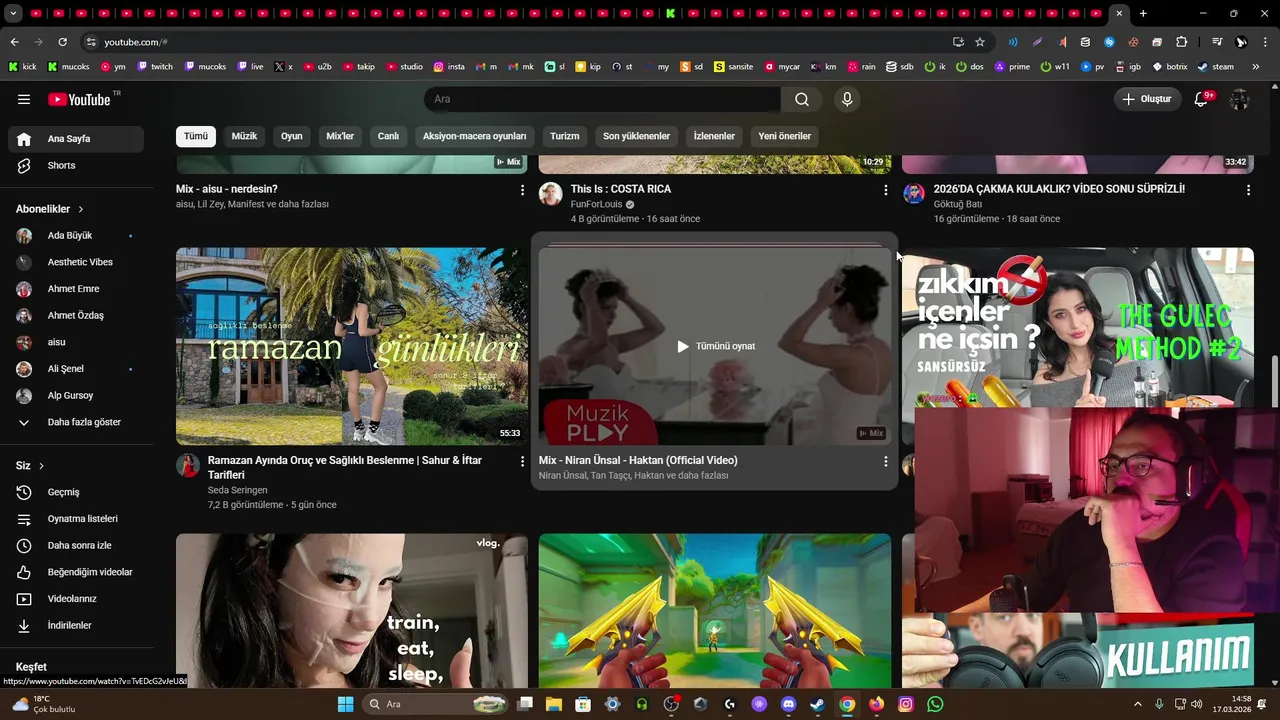Open Ada Büyük channel subscription
Screen dimensions: 1280x720
pyautogui.click(x=76, y=236)
